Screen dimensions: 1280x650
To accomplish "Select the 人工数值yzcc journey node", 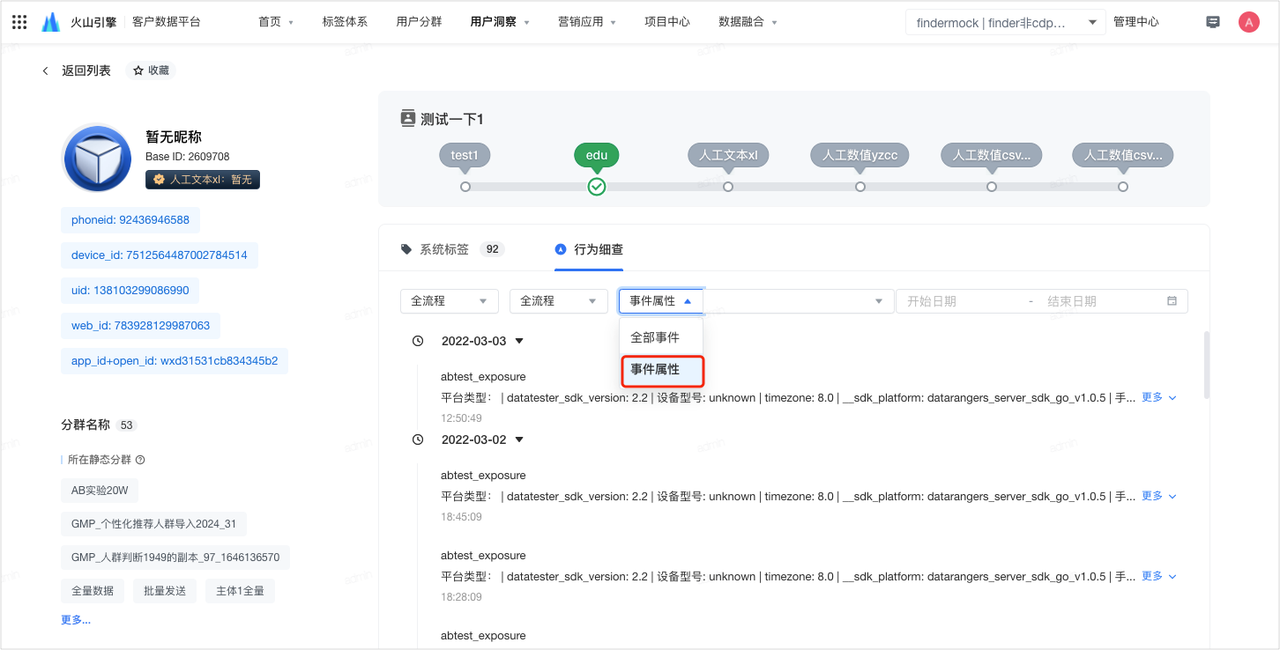I will (x=860, y=187).
